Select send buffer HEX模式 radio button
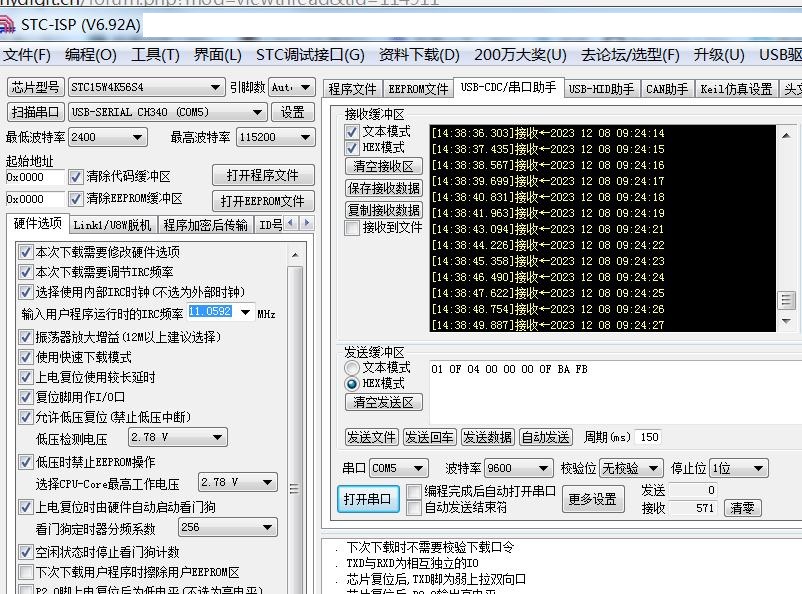 pos(352,384)
